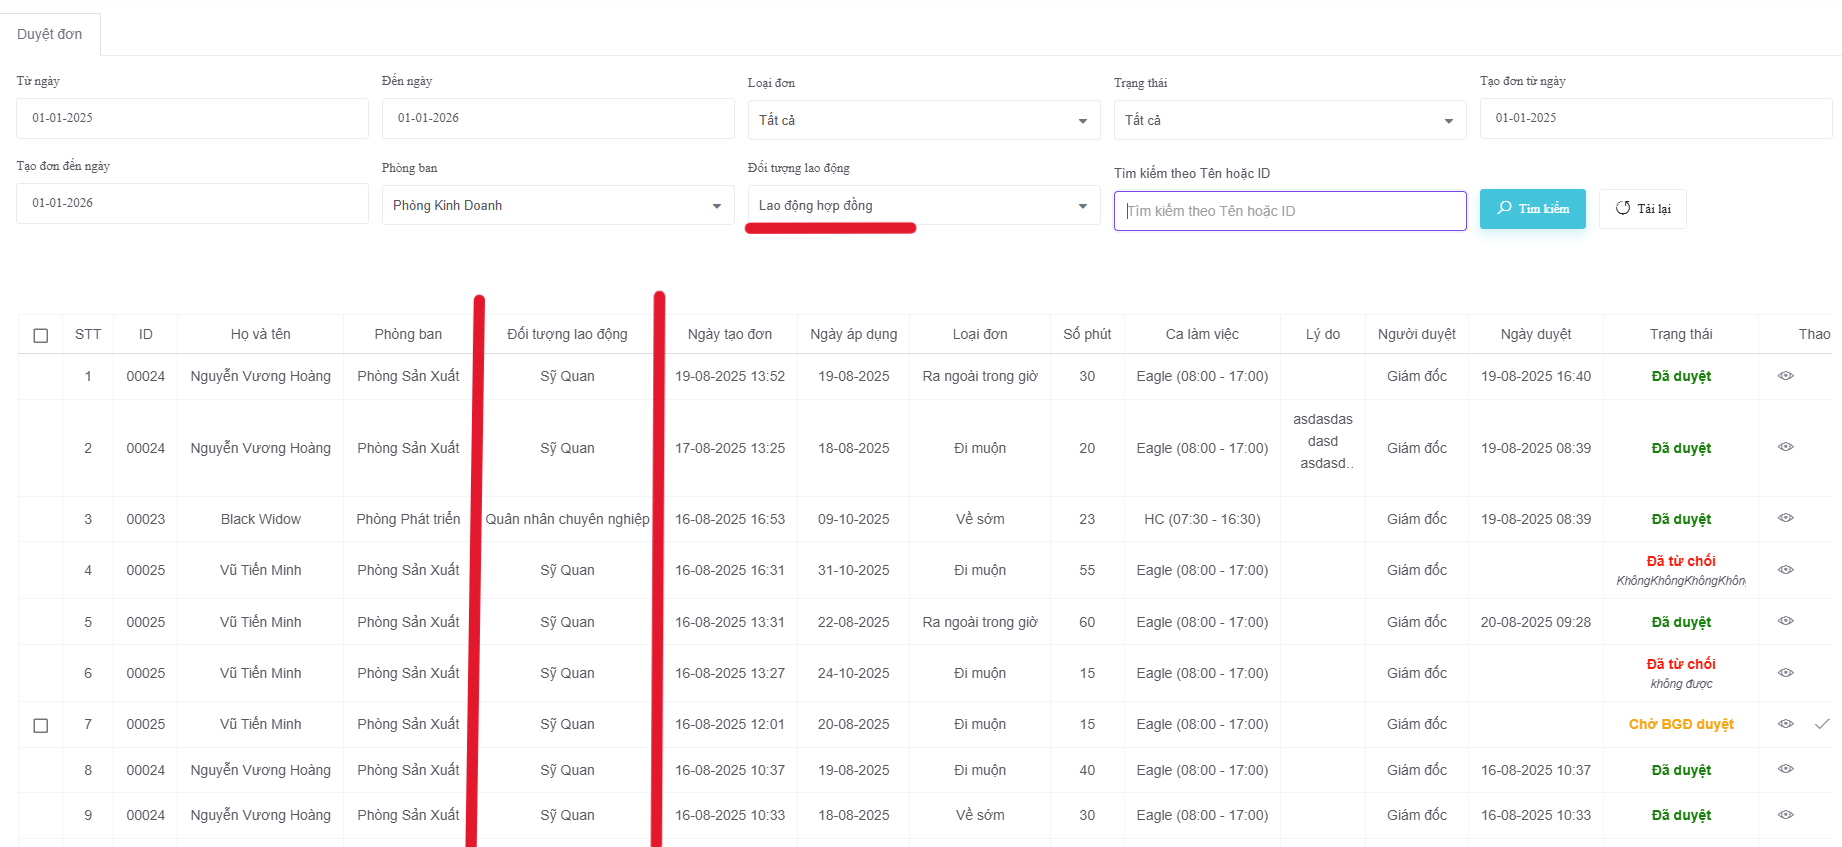Sort by Ngày tạo đơn column header
The image size is (1842, 847).
pos(729,334)
